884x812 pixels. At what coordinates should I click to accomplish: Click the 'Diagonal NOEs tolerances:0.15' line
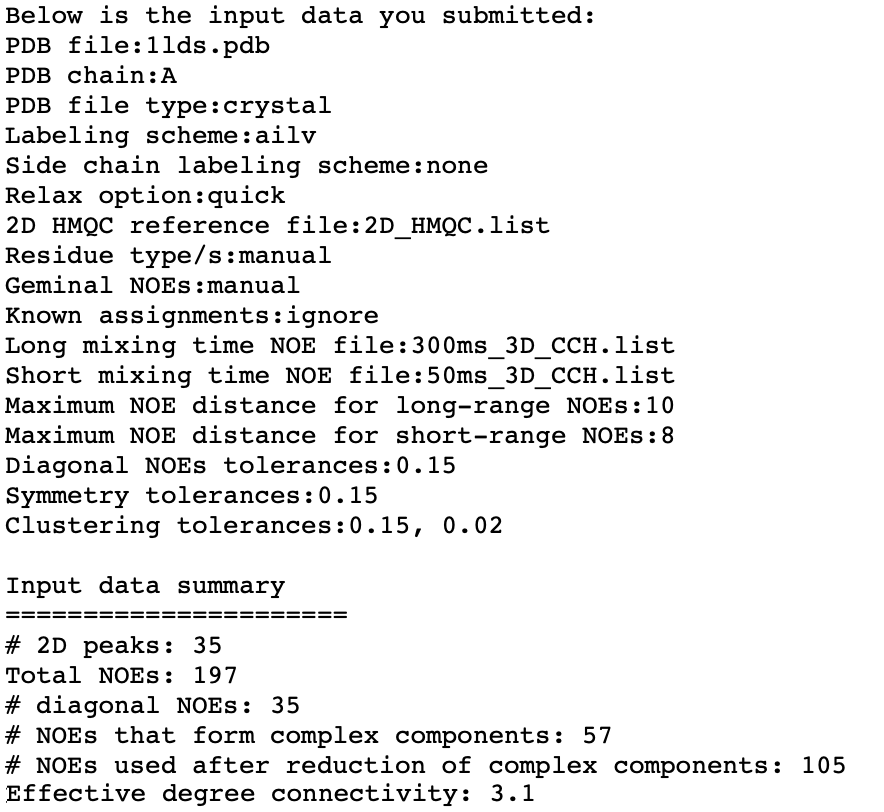click(x=230, y=466)
